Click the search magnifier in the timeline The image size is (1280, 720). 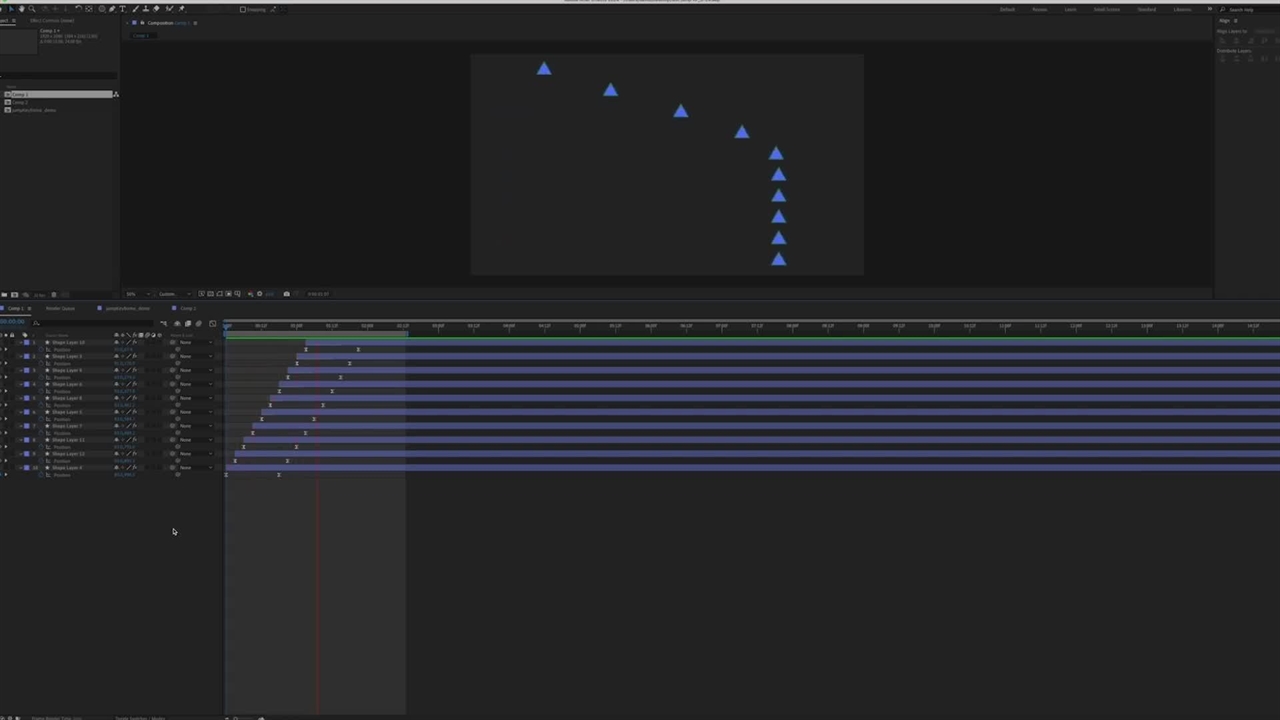36,323
